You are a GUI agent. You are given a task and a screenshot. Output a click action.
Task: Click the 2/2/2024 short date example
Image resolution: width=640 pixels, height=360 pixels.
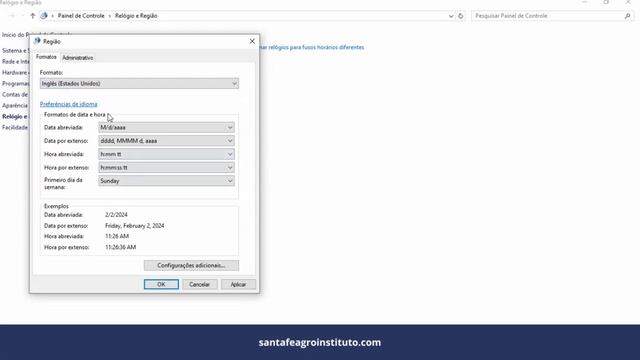[x=116, y=215]
